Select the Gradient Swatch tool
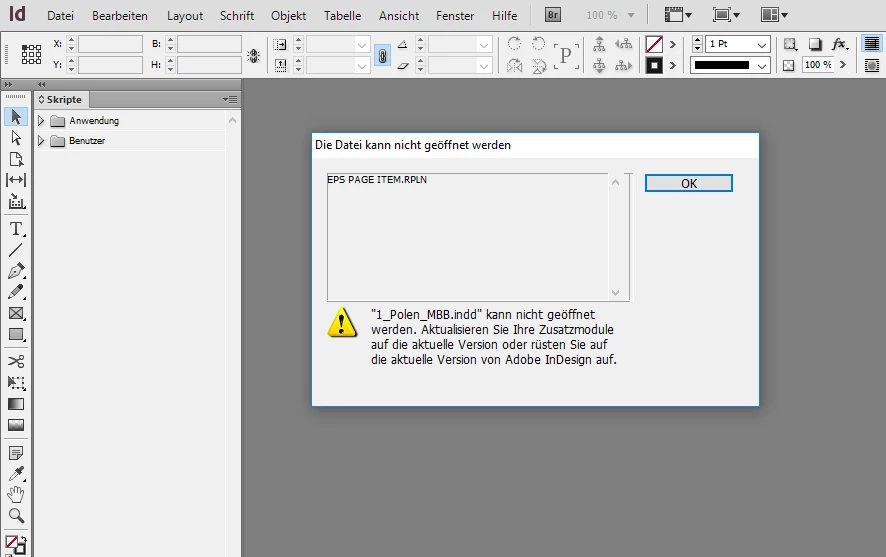 (x=16, y=404)
